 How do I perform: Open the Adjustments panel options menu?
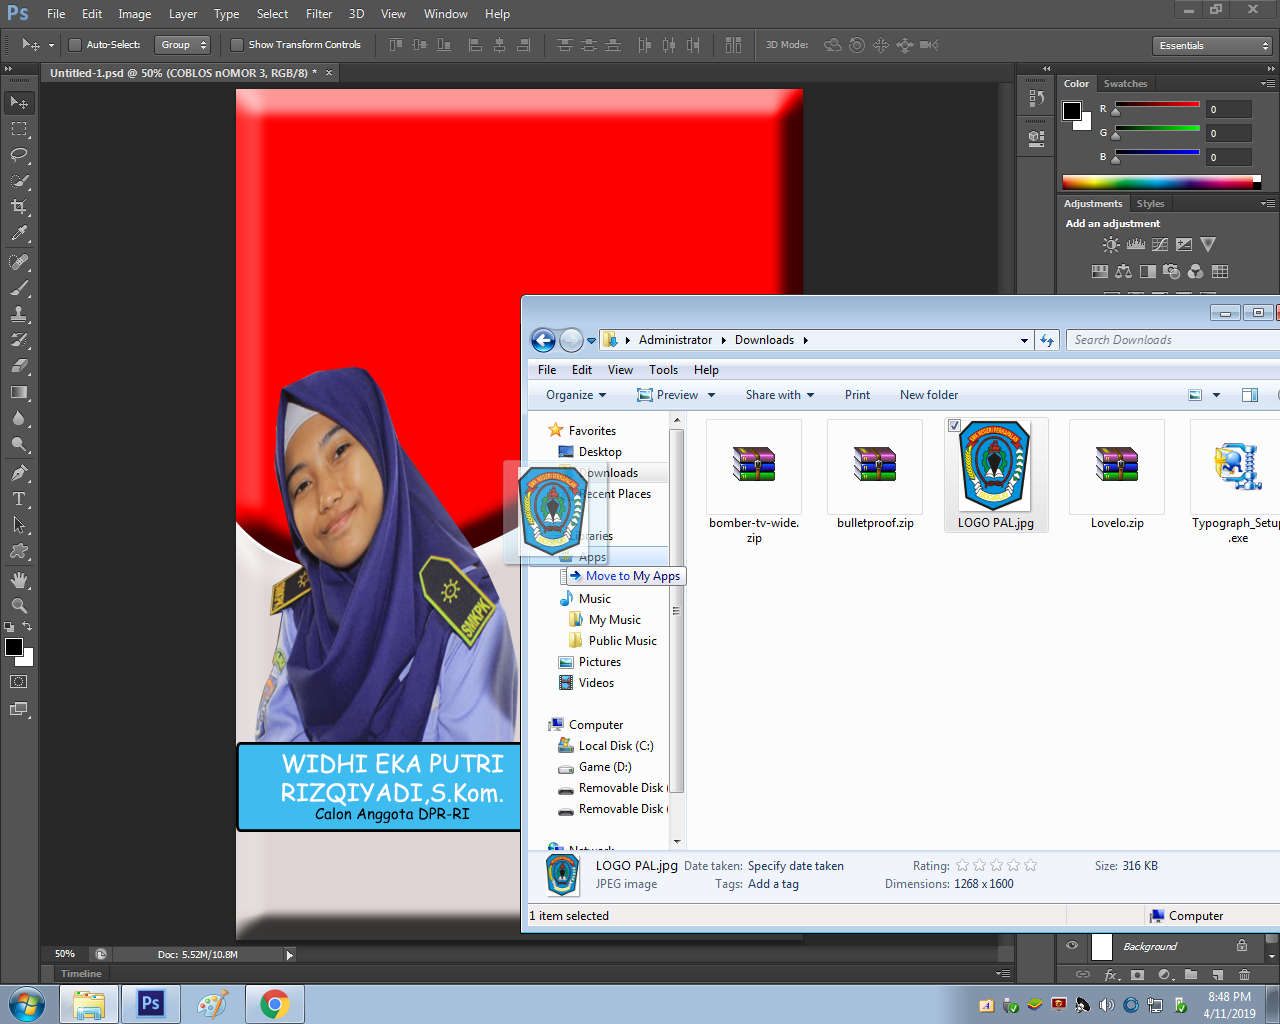[1267, 204]
